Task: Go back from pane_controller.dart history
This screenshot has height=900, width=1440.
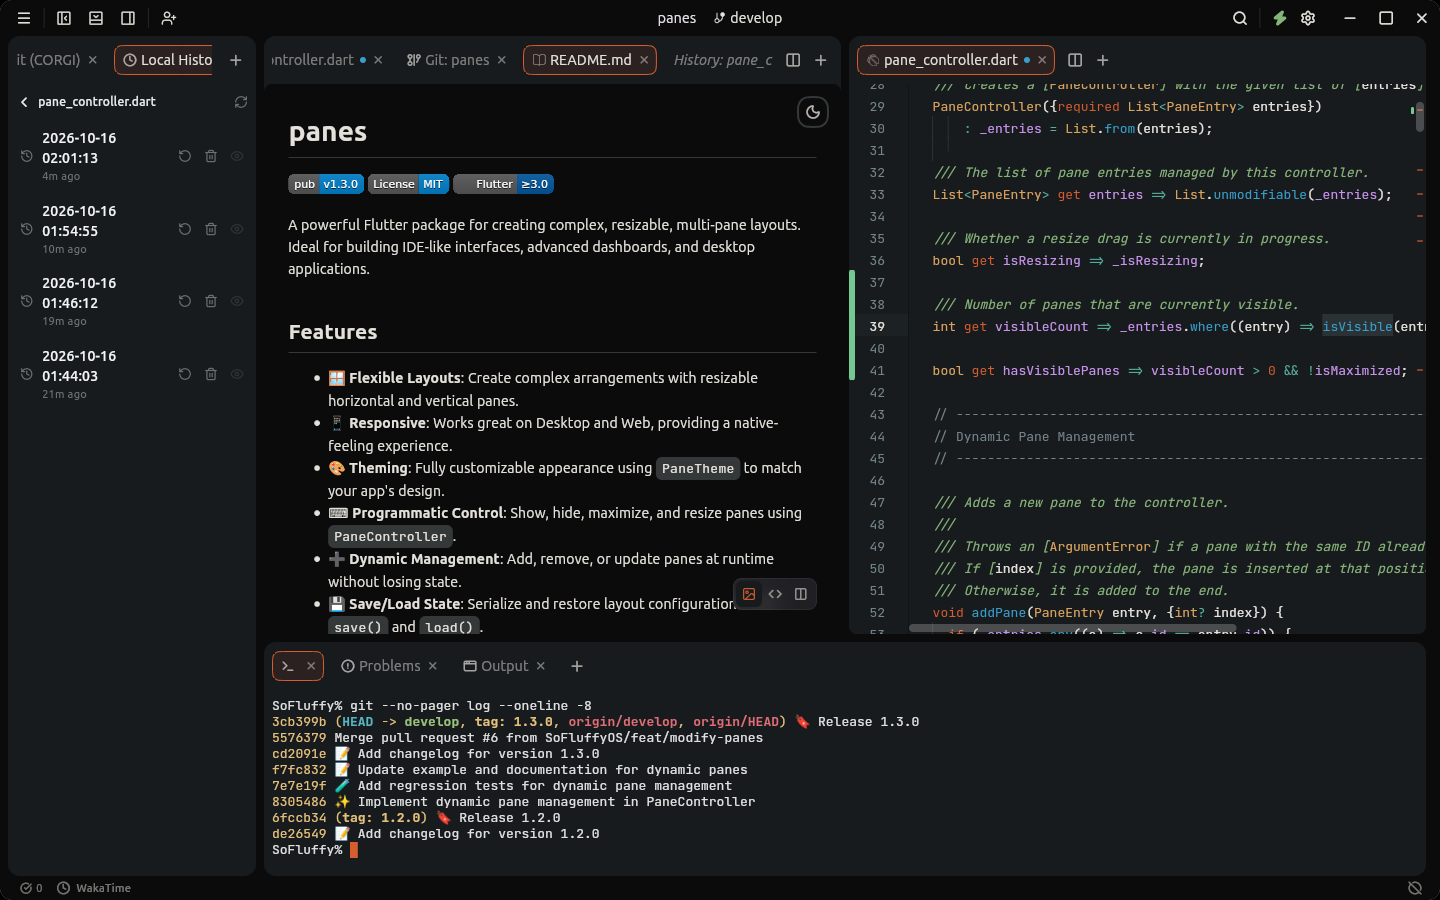Action: (24, 102)
